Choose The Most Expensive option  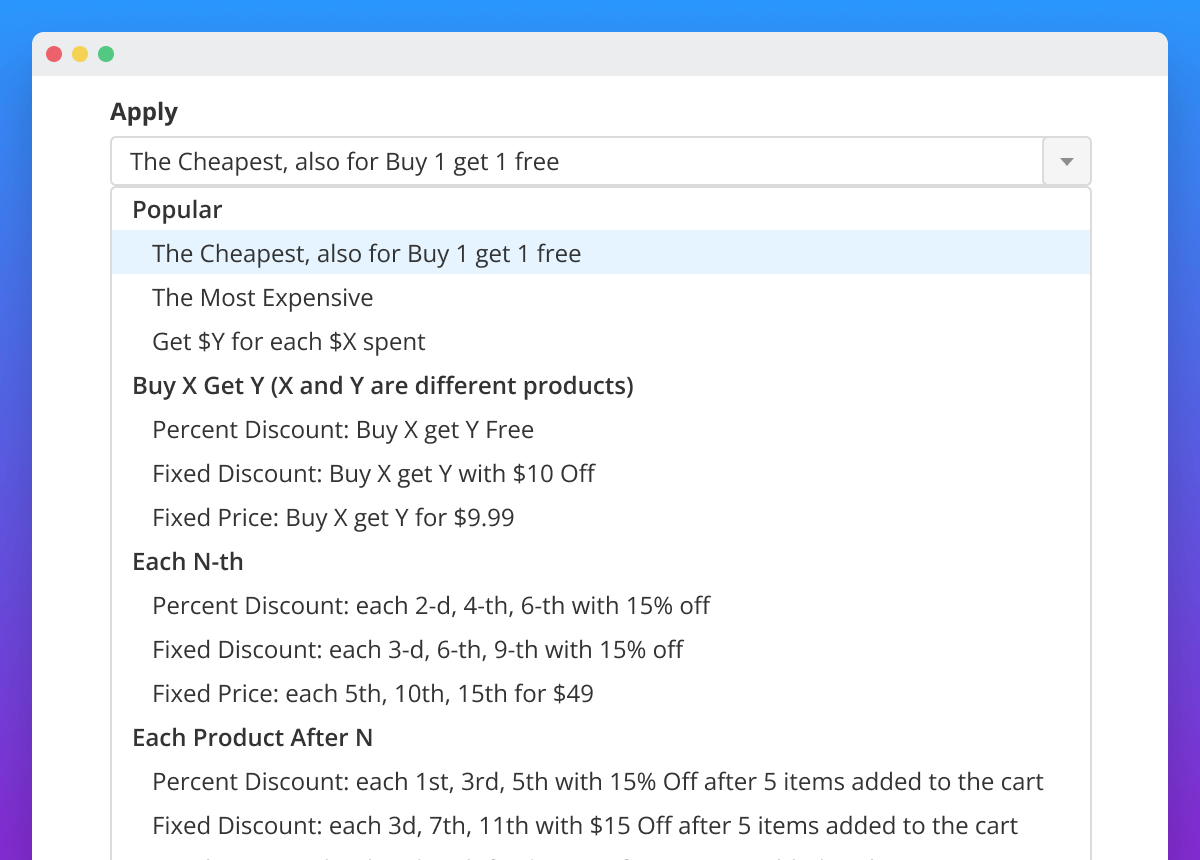coord(262,297)
